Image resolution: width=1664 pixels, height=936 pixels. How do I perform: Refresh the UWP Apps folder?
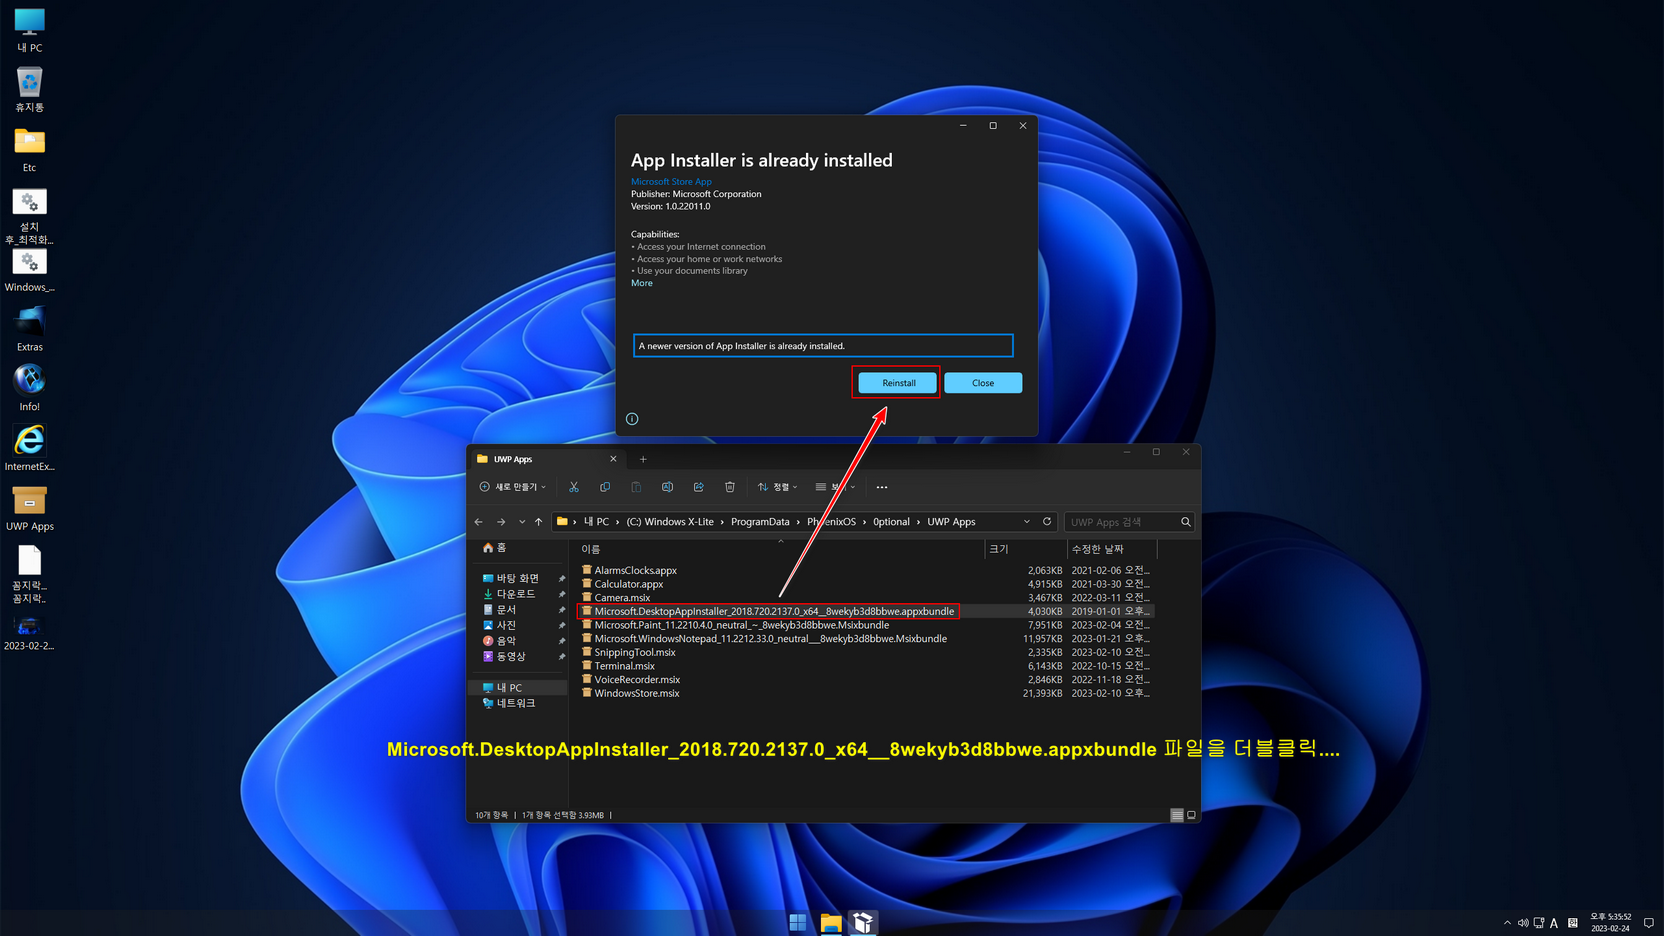[x=1047, y=522]
